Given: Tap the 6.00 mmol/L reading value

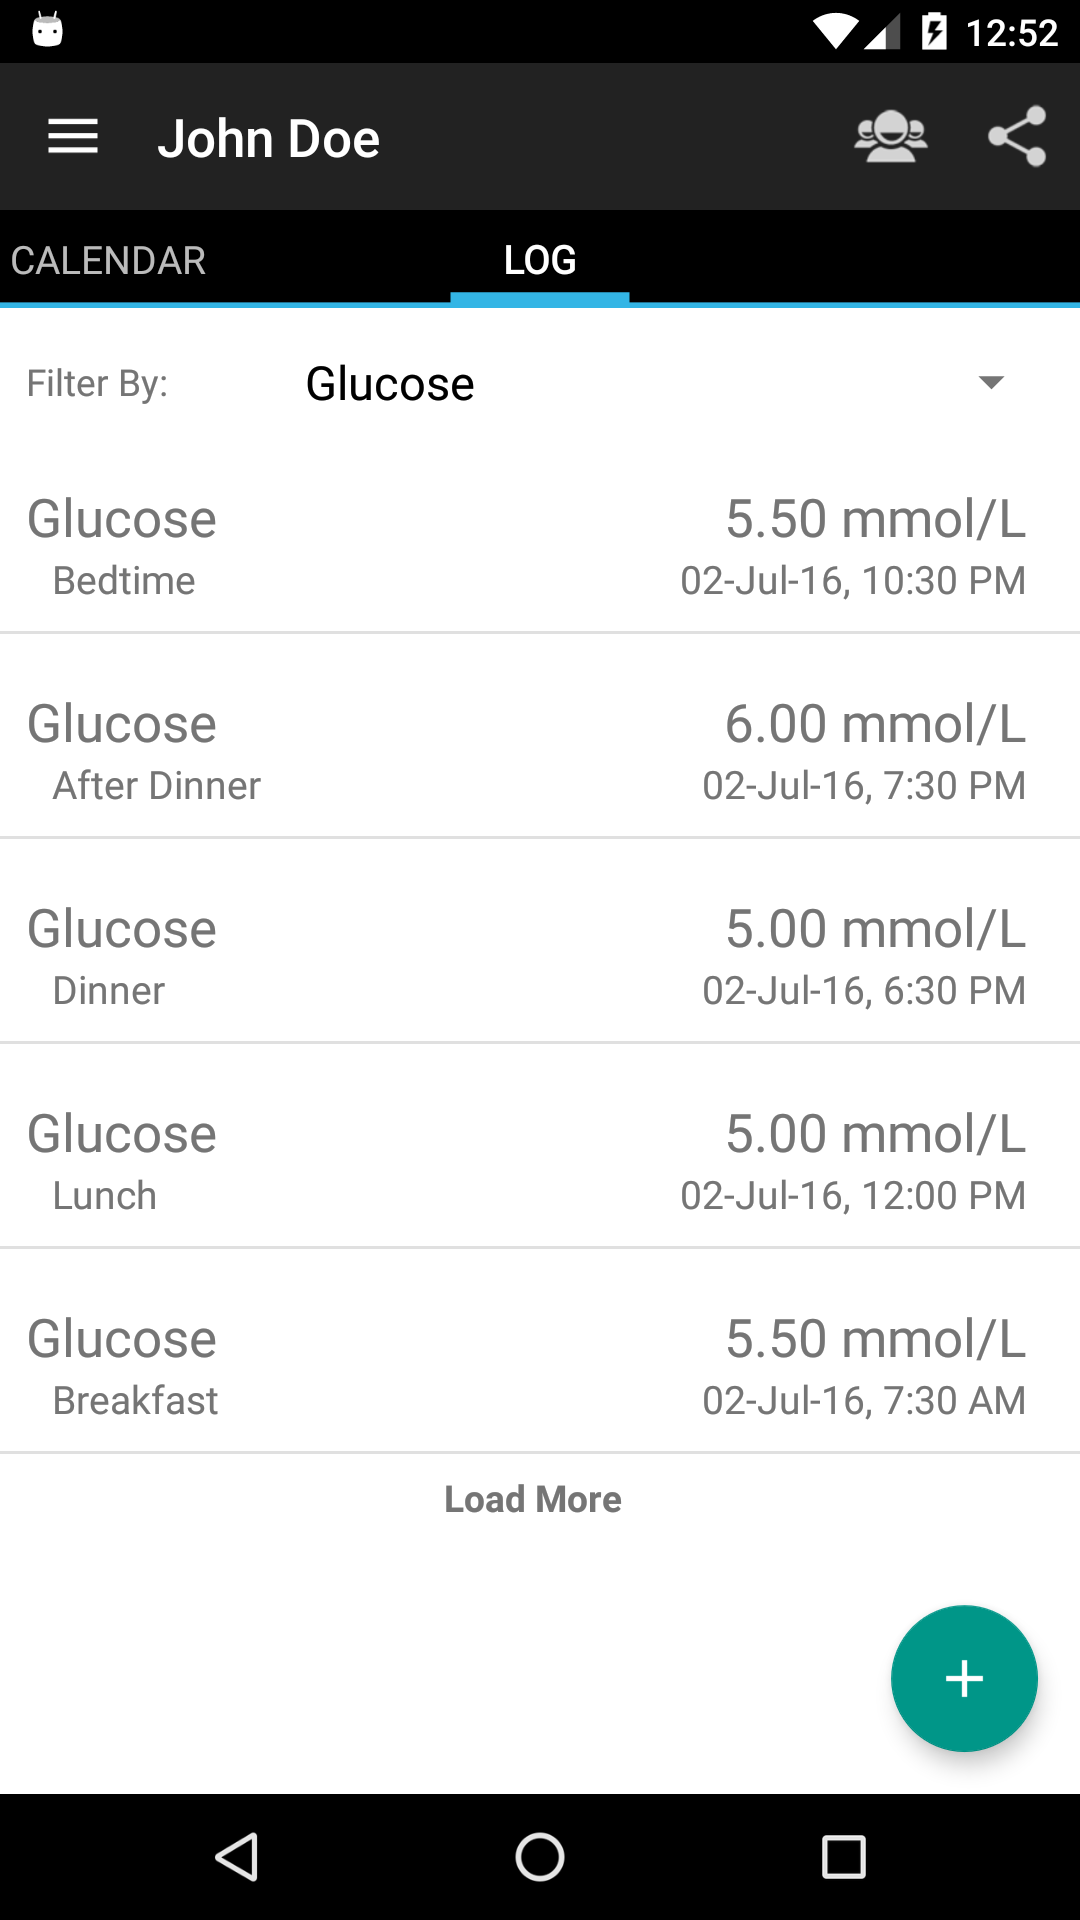Looking at the screenshot, I should (875, 724).
